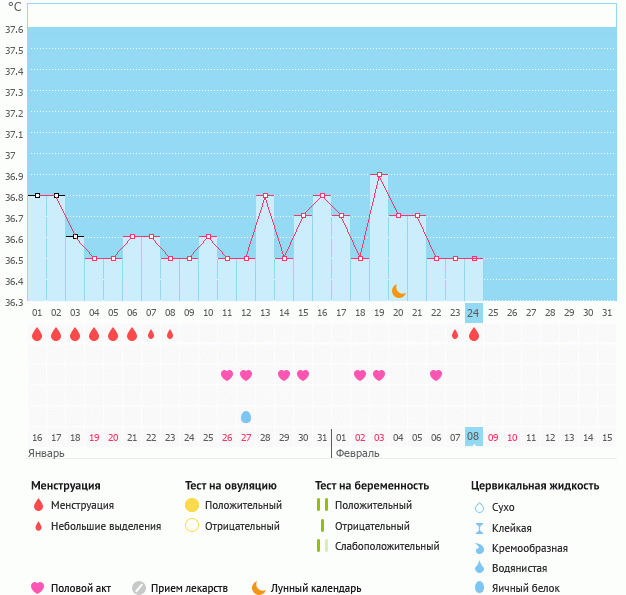Click the gray medication intake legend icon
The height and width of the screenshot is (595, 626).
[139, 588]
